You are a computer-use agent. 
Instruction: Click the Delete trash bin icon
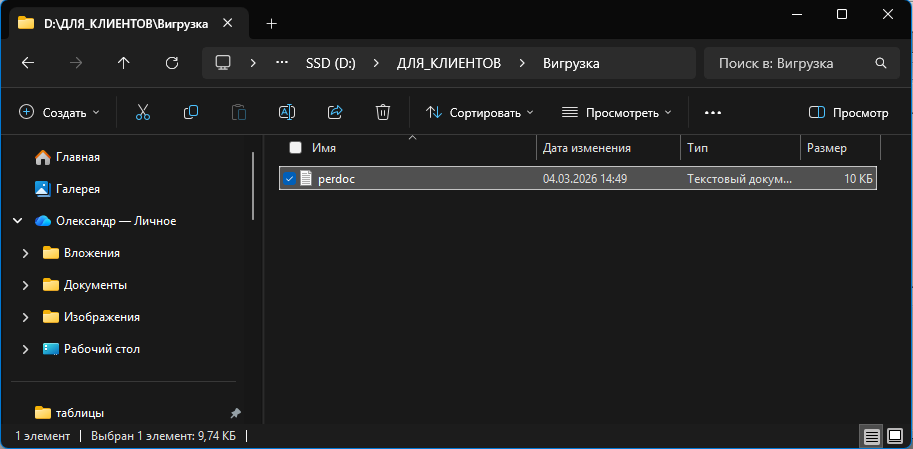(383, 113)
